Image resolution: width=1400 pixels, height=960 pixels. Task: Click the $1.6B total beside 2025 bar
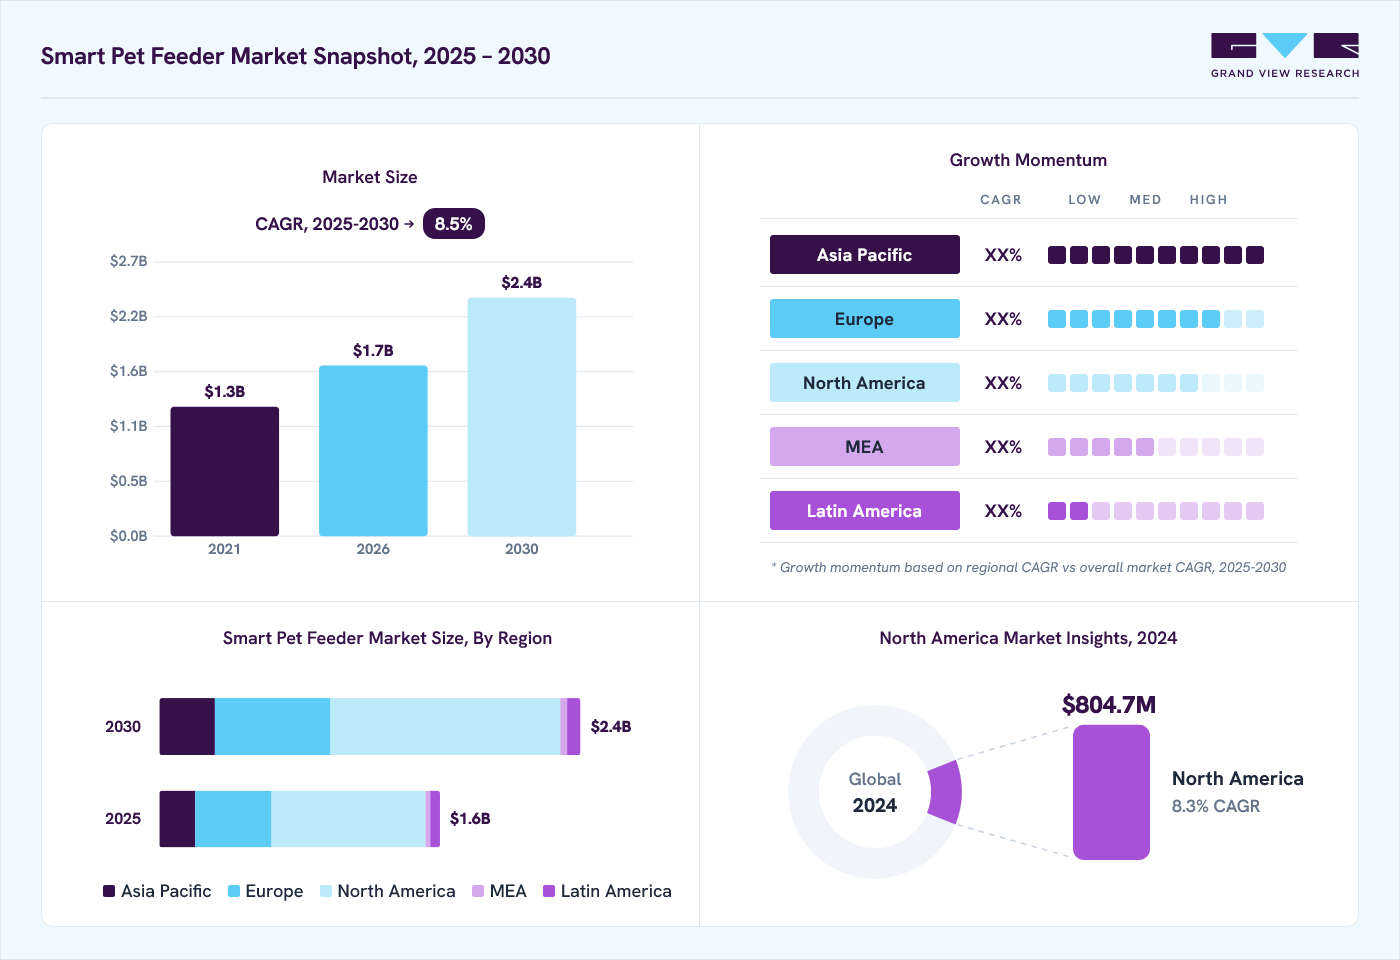pos(470,819)
